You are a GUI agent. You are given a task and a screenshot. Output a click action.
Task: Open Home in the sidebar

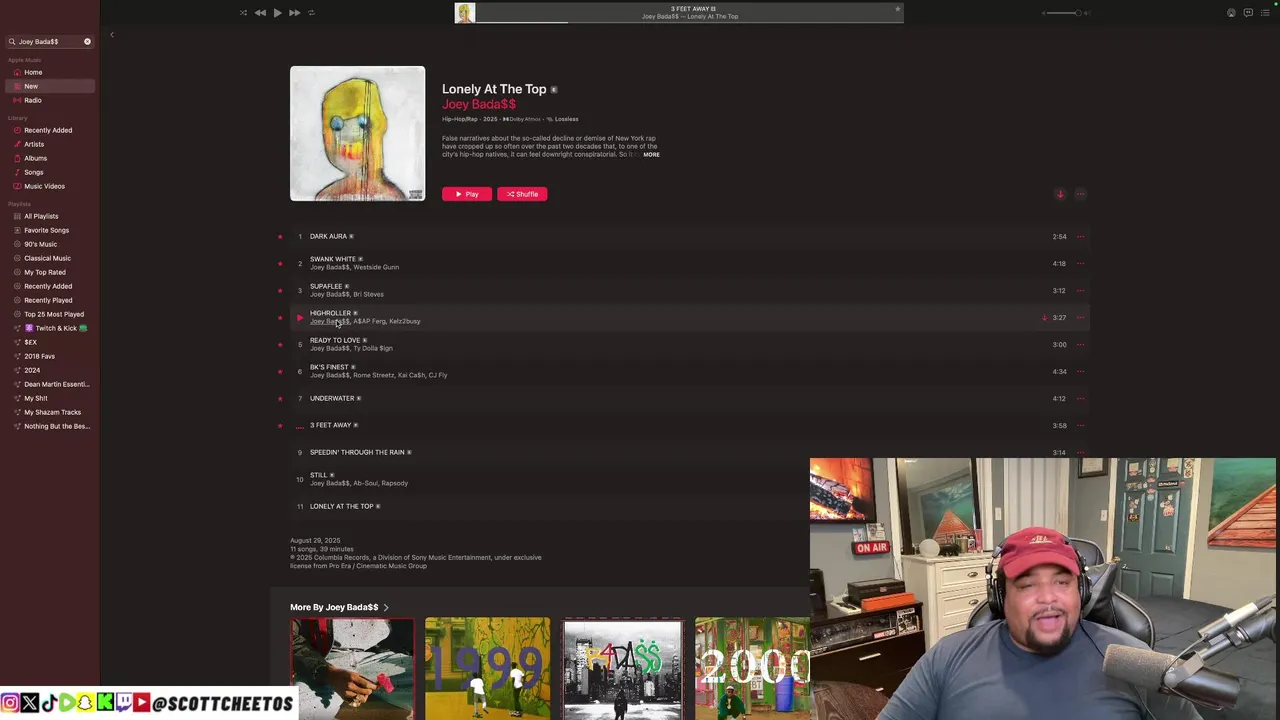pyautogui.click(x=48, y=72)
